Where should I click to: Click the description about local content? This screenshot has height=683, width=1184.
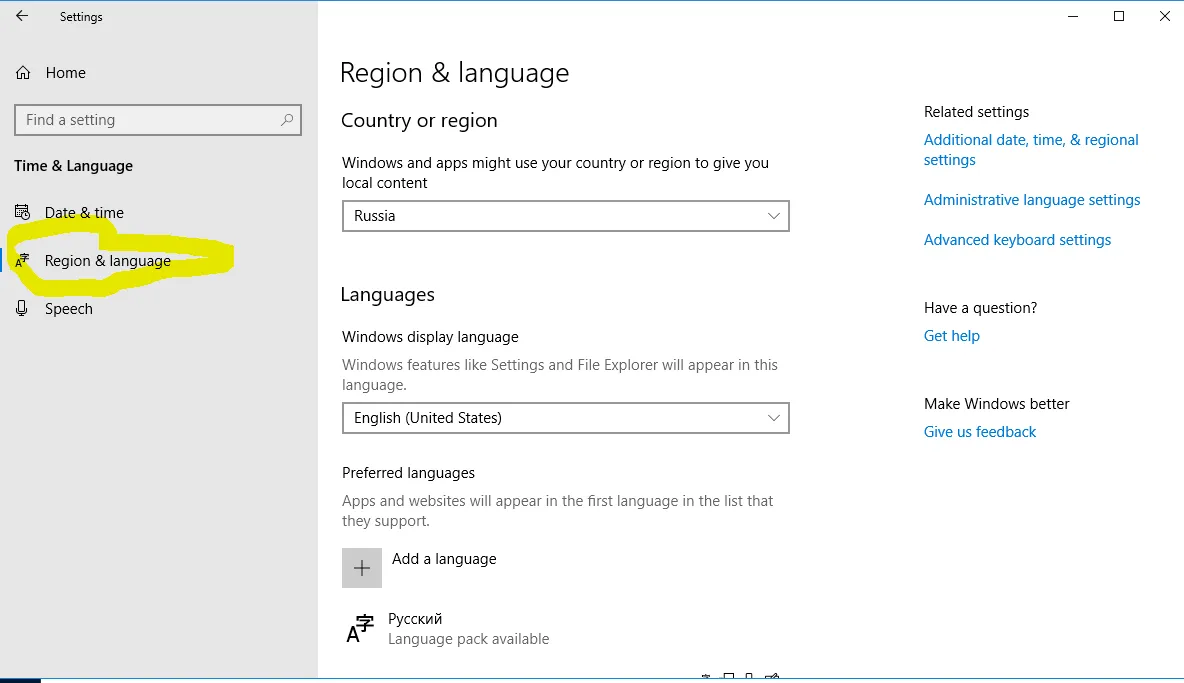tap(555, 173)
